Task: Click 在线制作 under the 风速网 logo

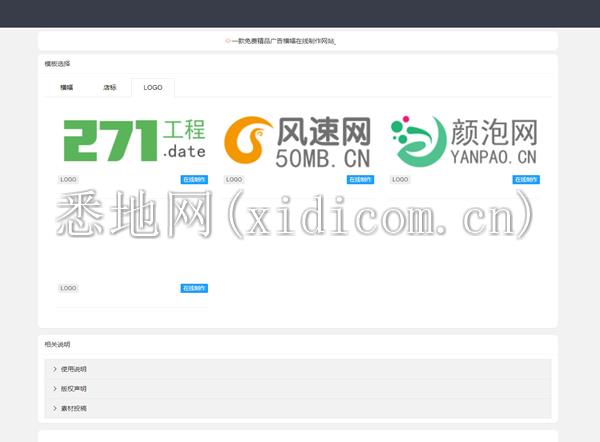Action: [x=360, y=179]
